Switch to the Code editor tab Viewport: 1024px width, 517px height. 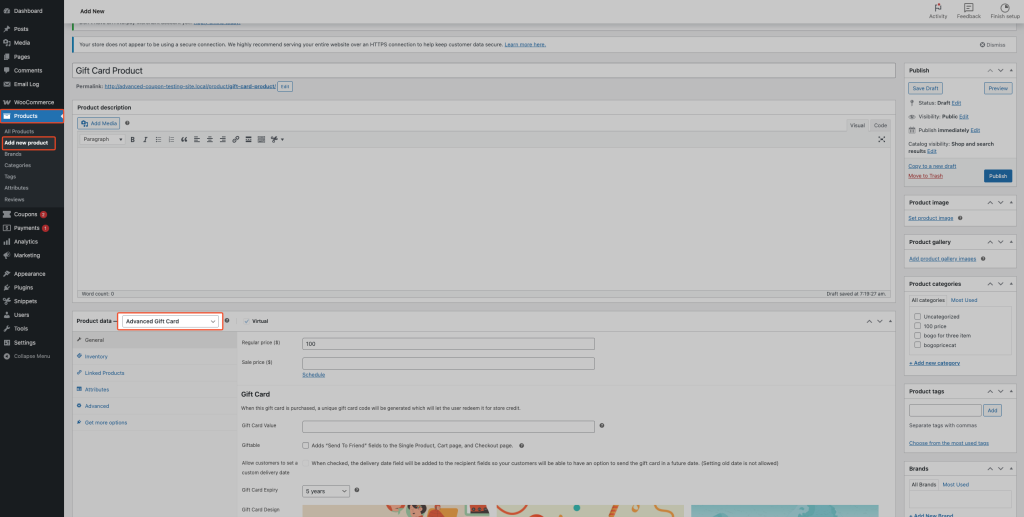click(880, 125)
